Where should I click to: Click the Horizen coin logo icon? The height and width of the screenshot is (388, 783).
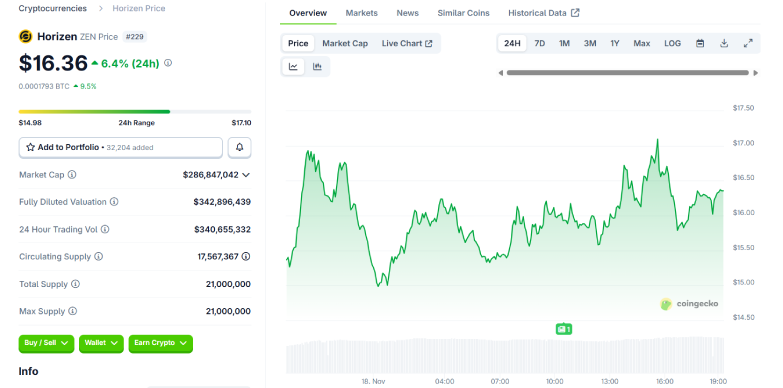point(25,36)
